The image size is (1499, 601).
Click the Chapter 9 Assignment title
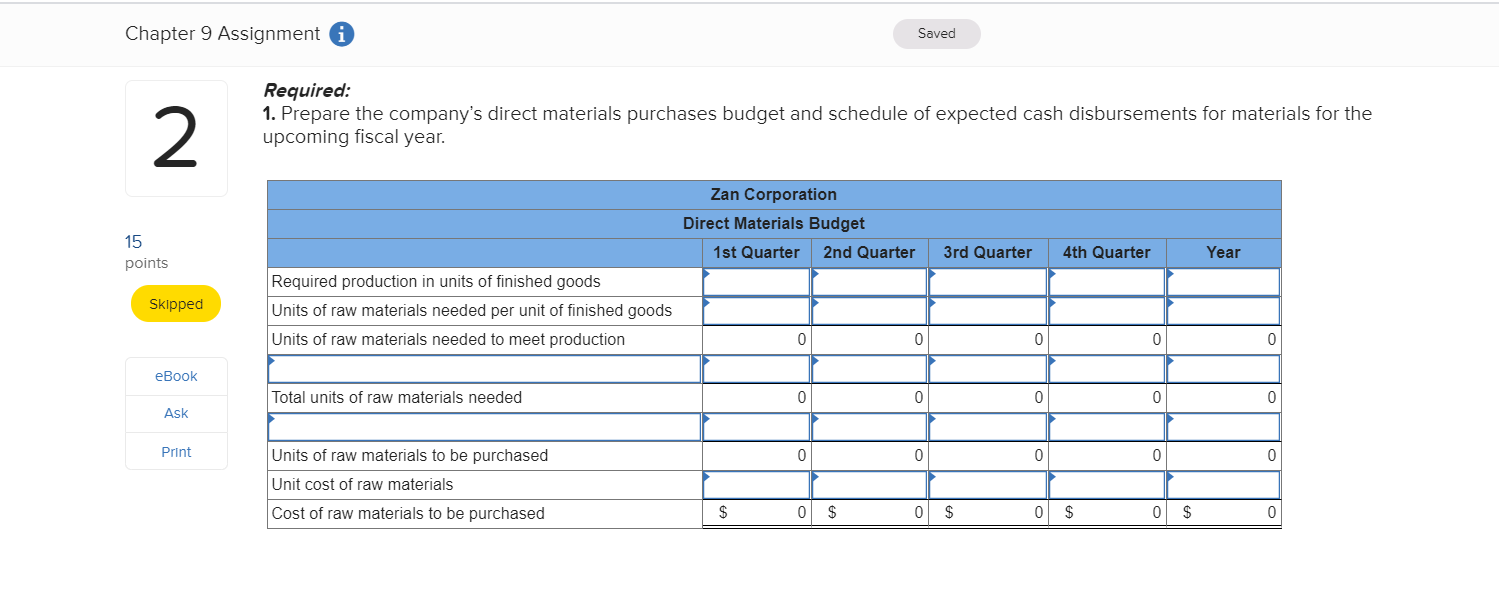tap(222, 34)
